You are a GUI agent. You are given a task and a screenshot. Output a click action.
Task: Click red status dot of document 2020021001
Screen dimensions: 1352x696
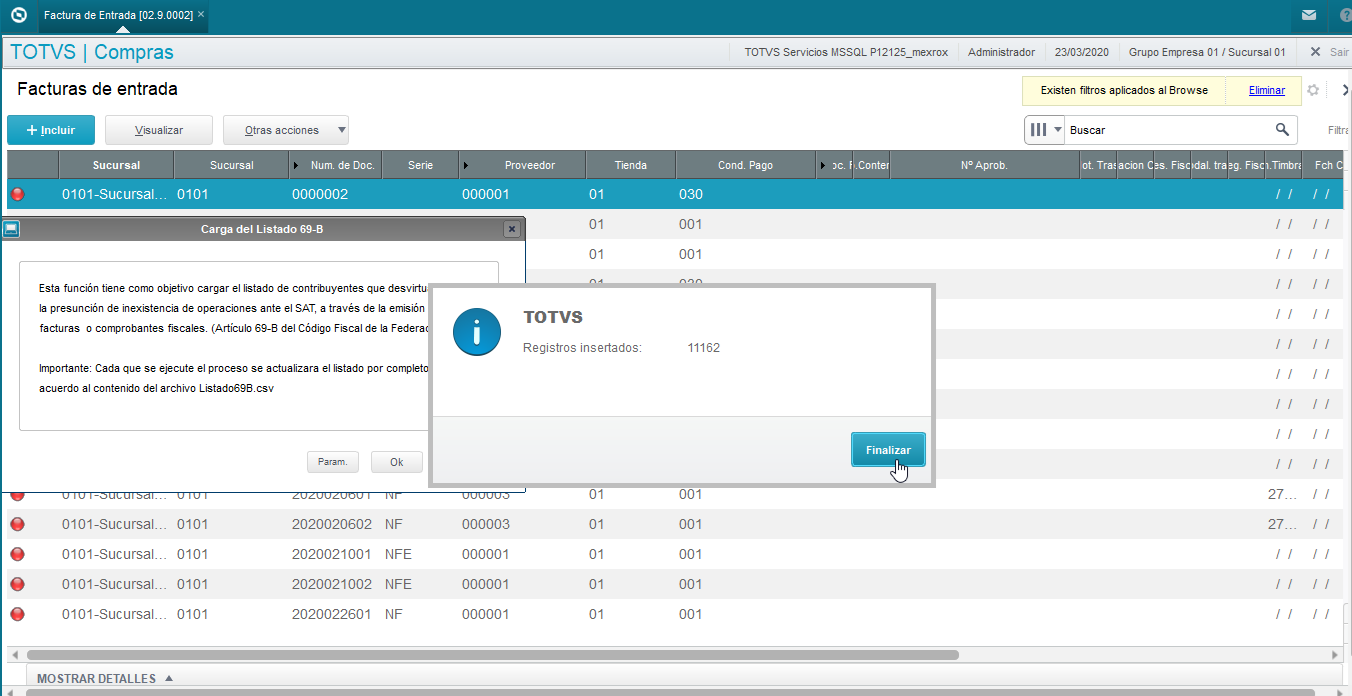click(17, 554)
